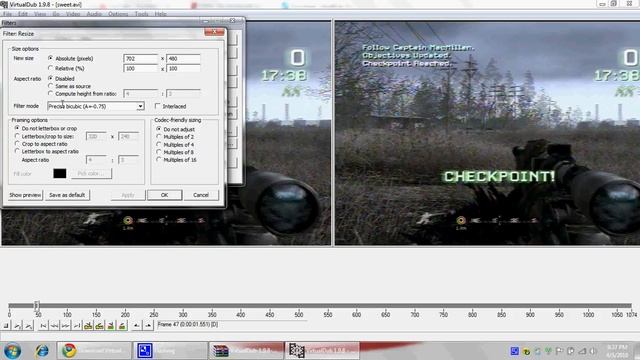Open the Action Center flag tray icon
Screen dimensions: 640x360
(x=559, y=351)
